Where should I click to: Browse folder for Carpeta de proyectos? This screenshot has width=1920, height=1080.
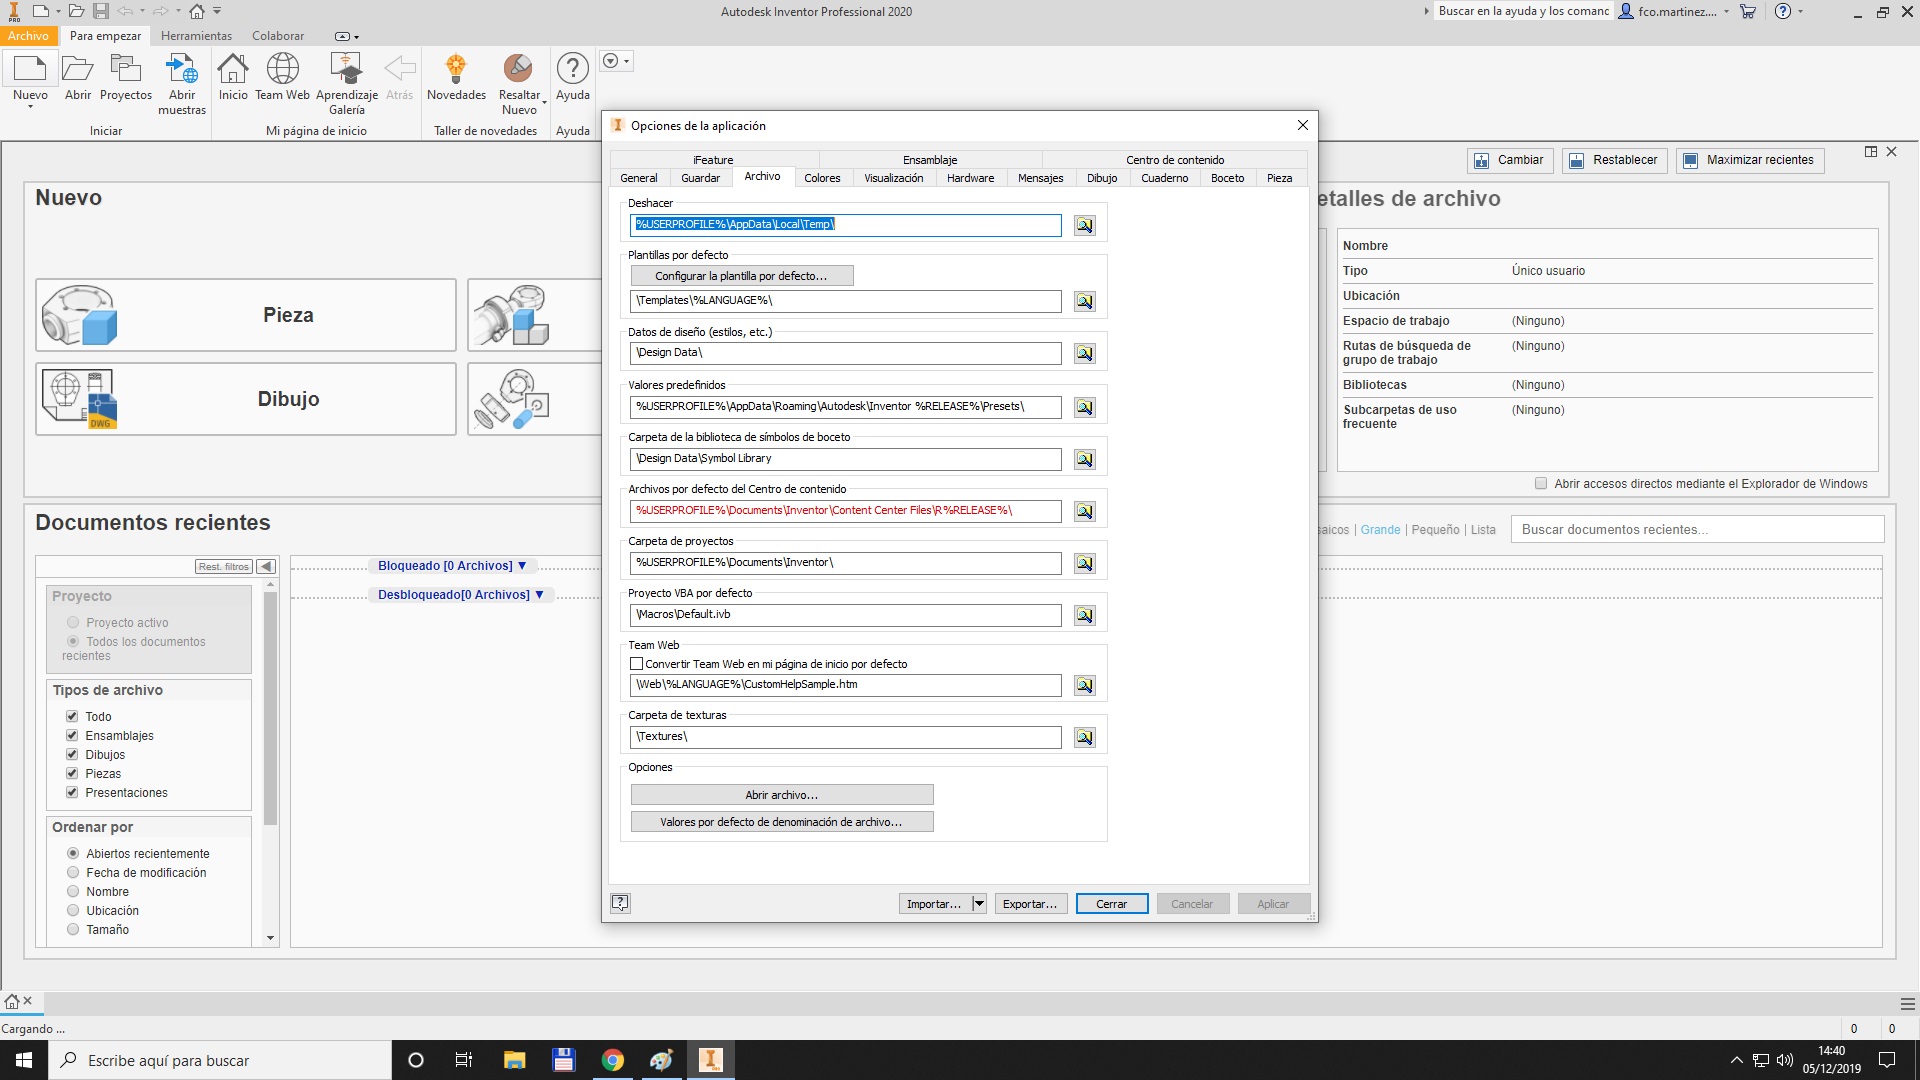click(1085, 564)
